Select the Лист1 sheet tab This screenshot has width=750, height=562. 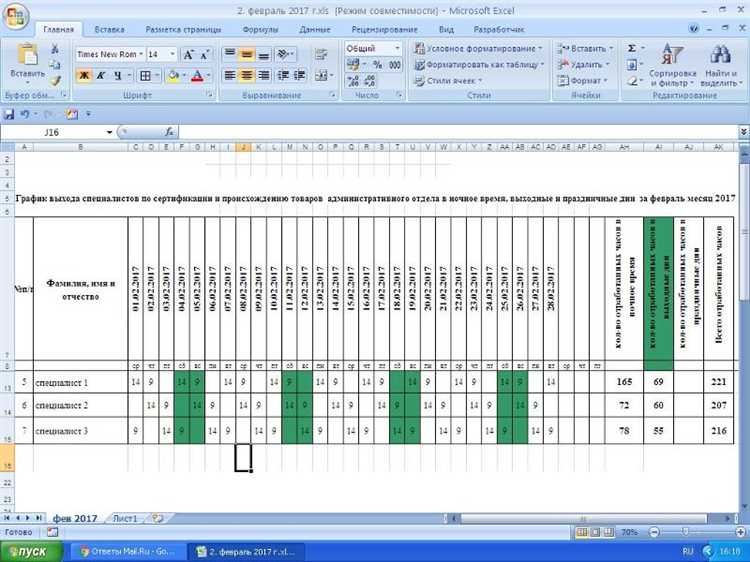click(124, 518)
